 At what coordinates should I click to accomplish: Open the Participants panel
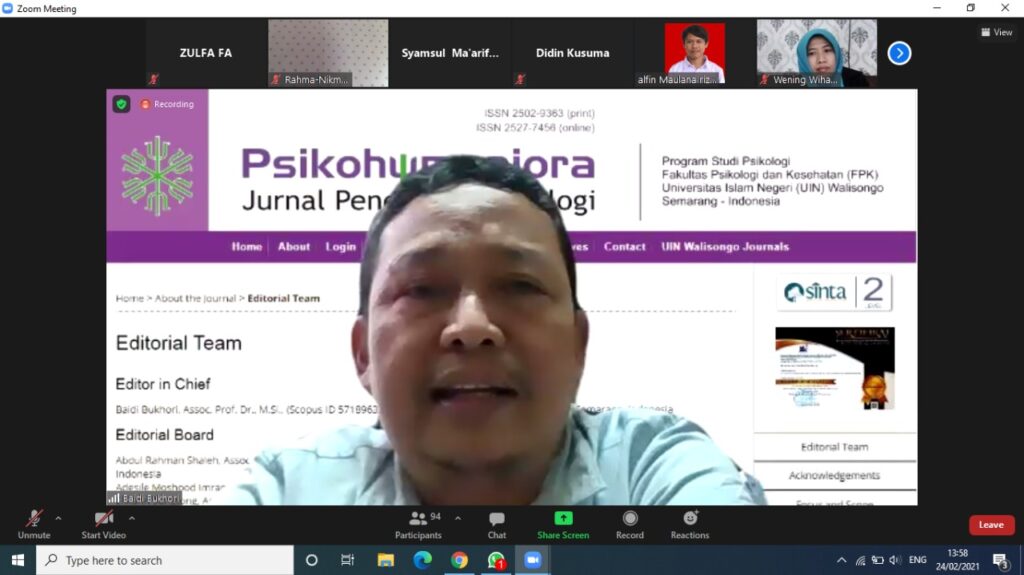418,525
